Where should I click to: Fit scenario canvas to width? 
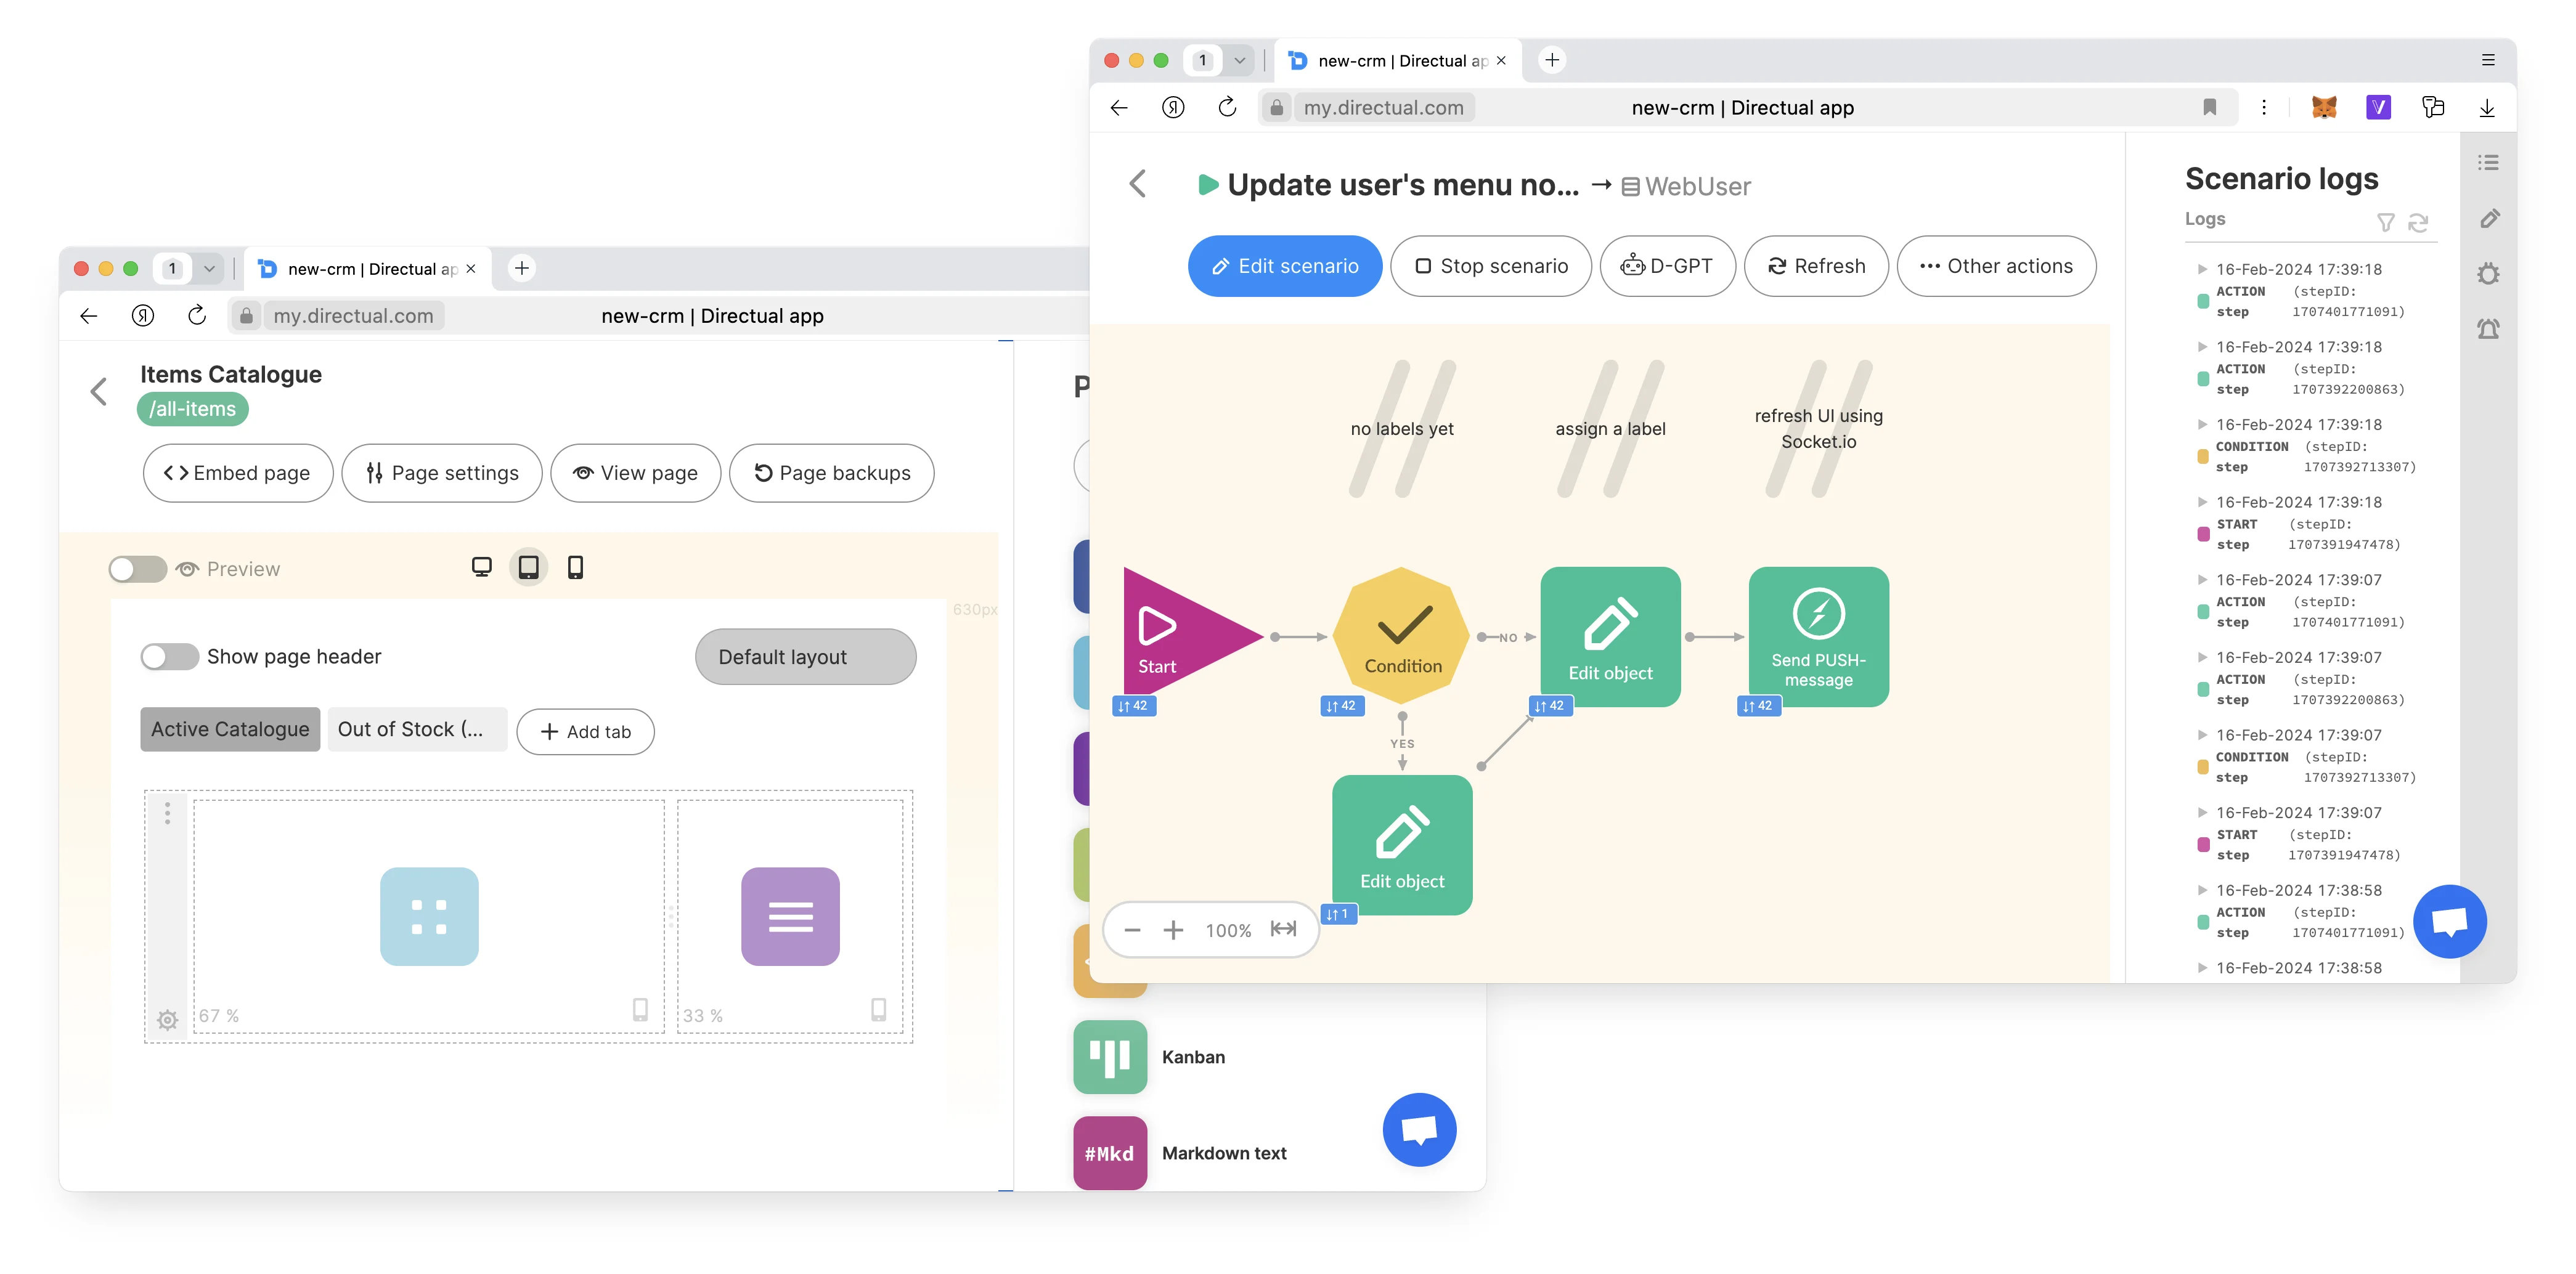point(1283,929)
